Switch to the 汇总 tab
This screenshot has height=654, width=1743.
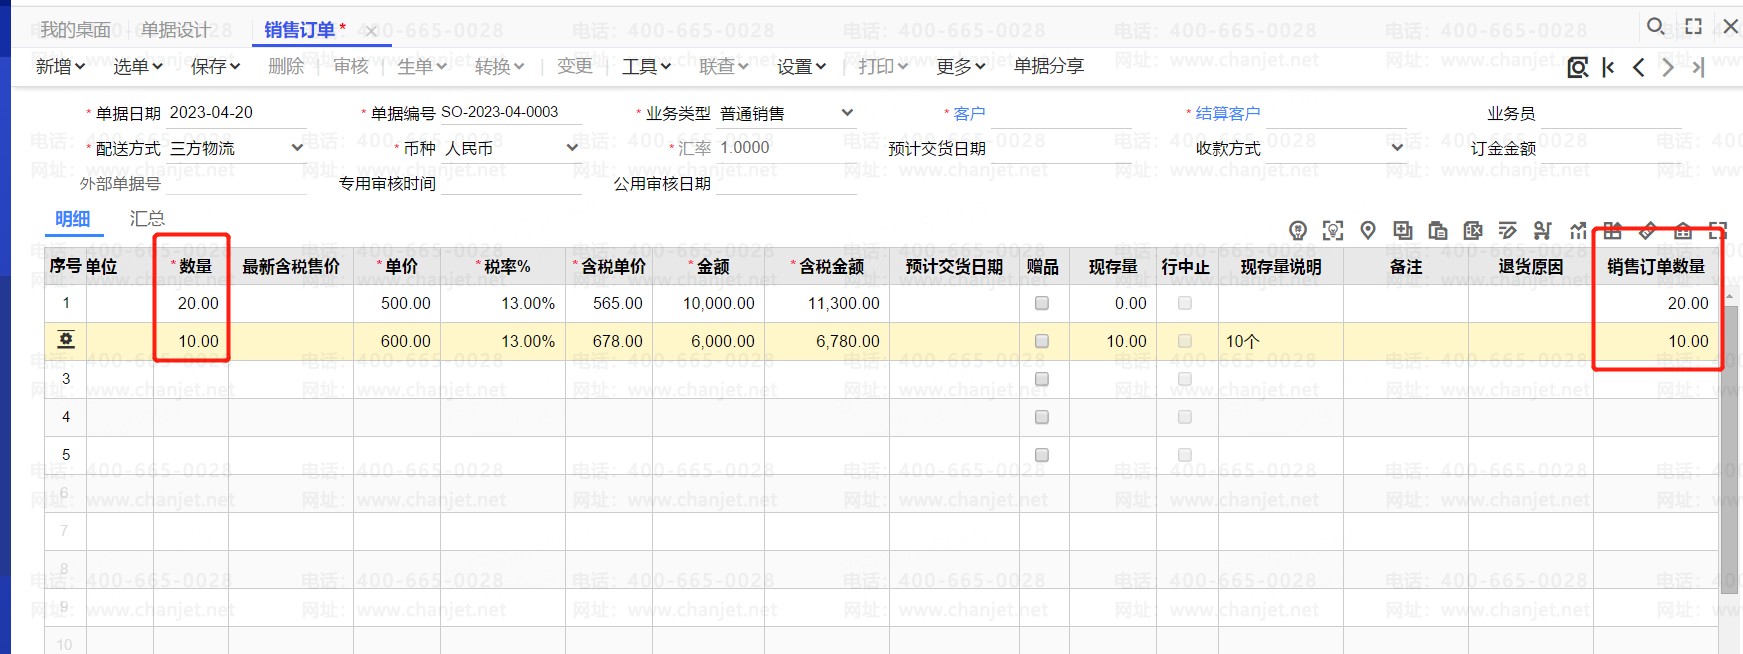tap(147, 218)
